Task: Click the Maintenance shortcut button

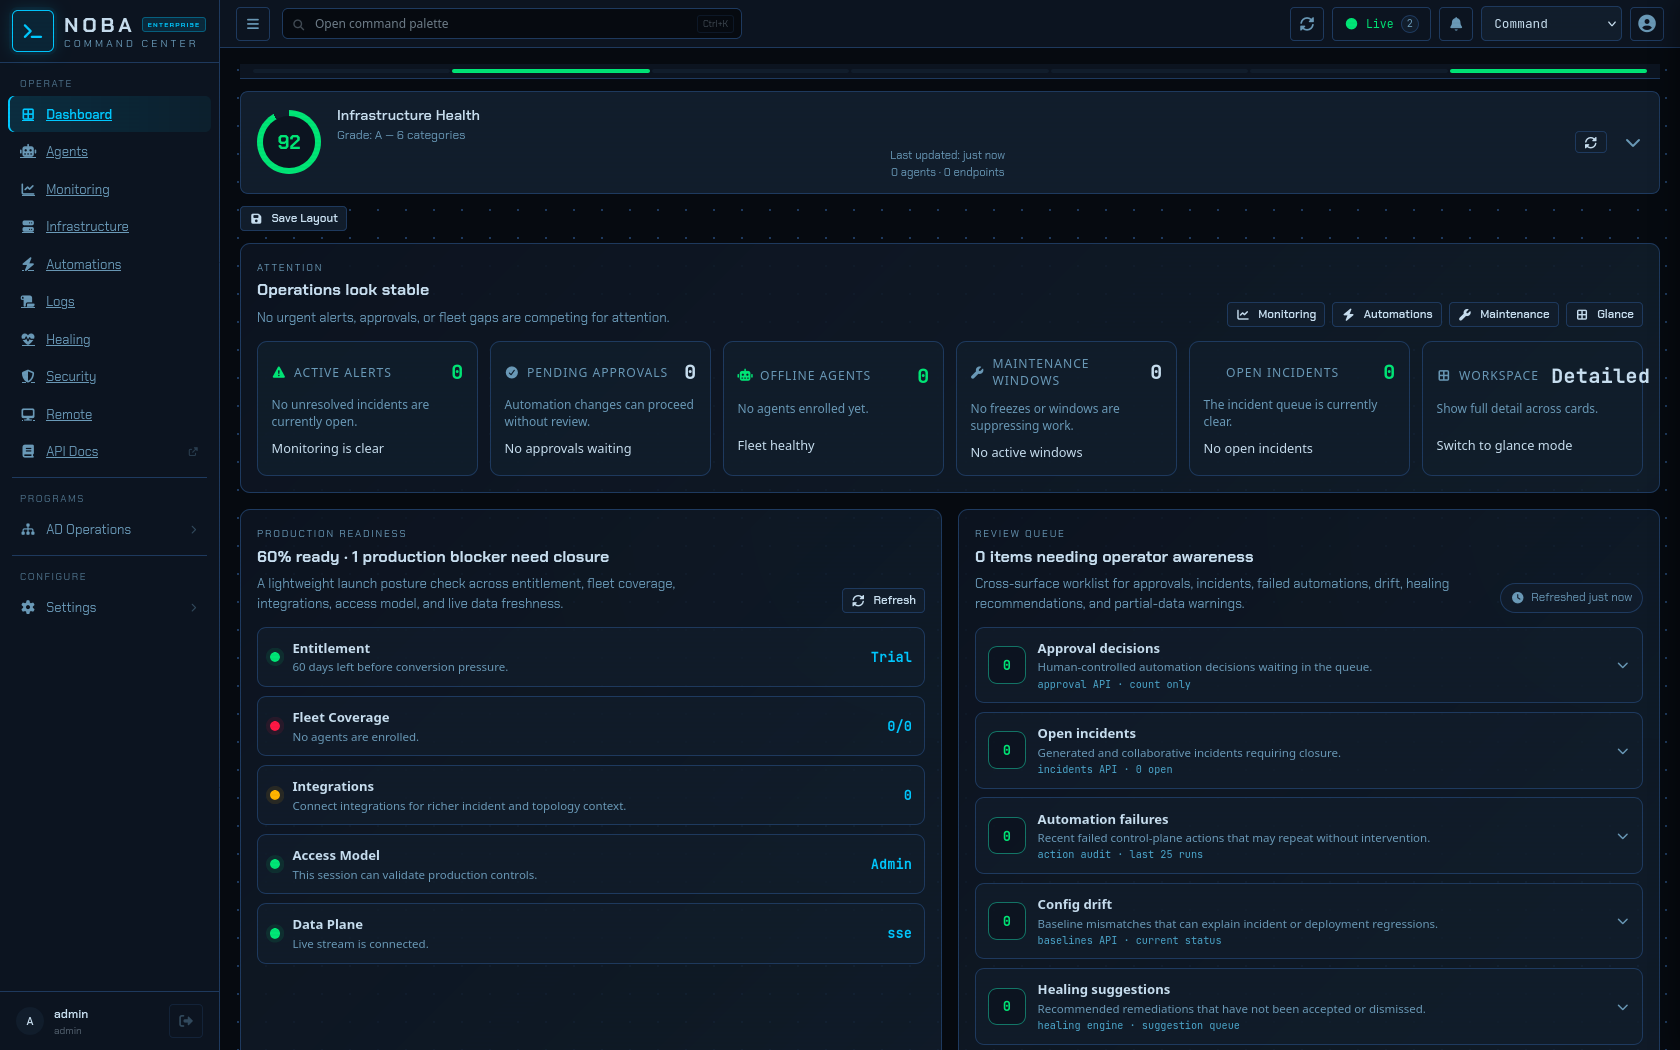Action: (1504, 314)
